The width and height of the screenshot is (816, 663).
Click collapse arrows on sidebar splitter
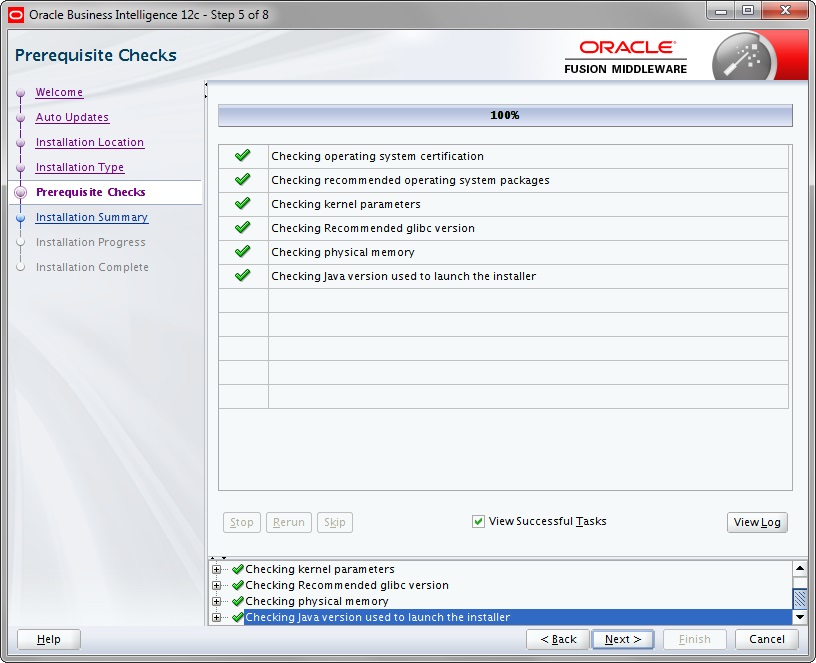[x=206, y=90]
